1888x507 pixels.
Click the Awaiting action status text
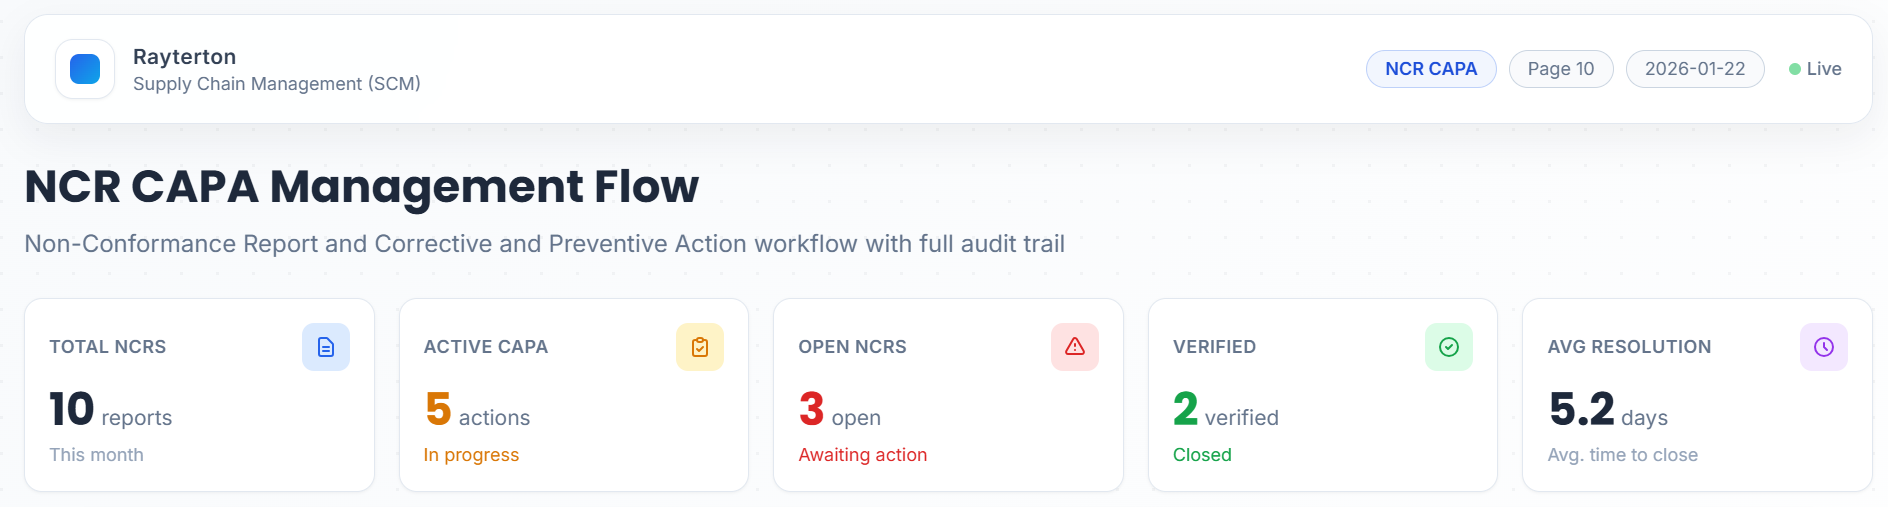[863, 455]
